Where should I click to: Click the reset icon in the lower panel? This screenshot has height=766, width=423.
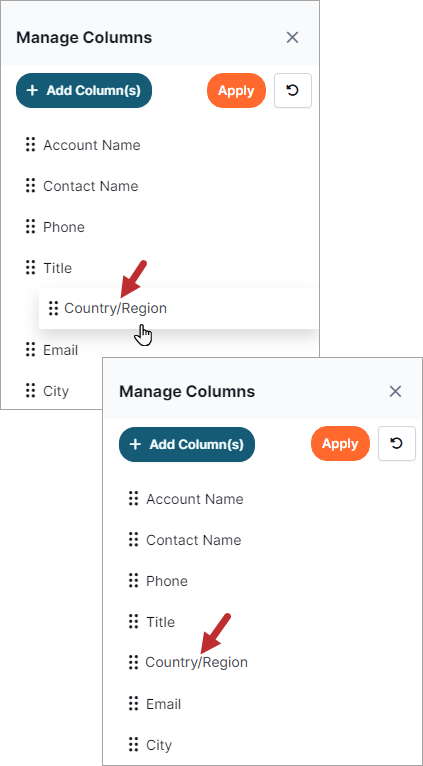[x=397, y=444]
